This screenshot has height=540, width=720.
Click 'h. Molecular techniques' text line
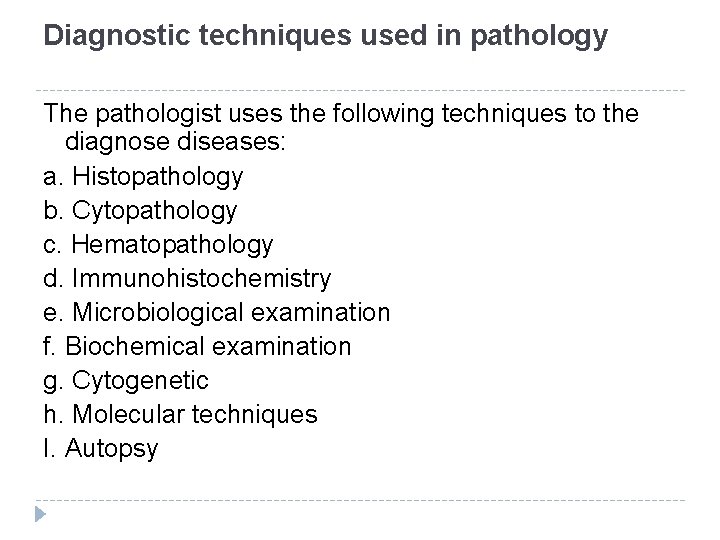click(x=181, y=415)
